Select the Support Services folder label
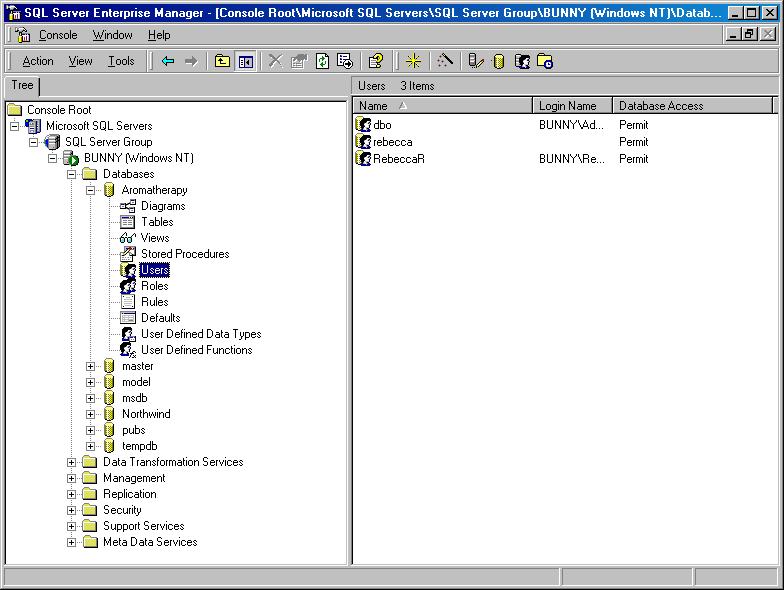Screen dimensions: 784x590 pos(144,526)
